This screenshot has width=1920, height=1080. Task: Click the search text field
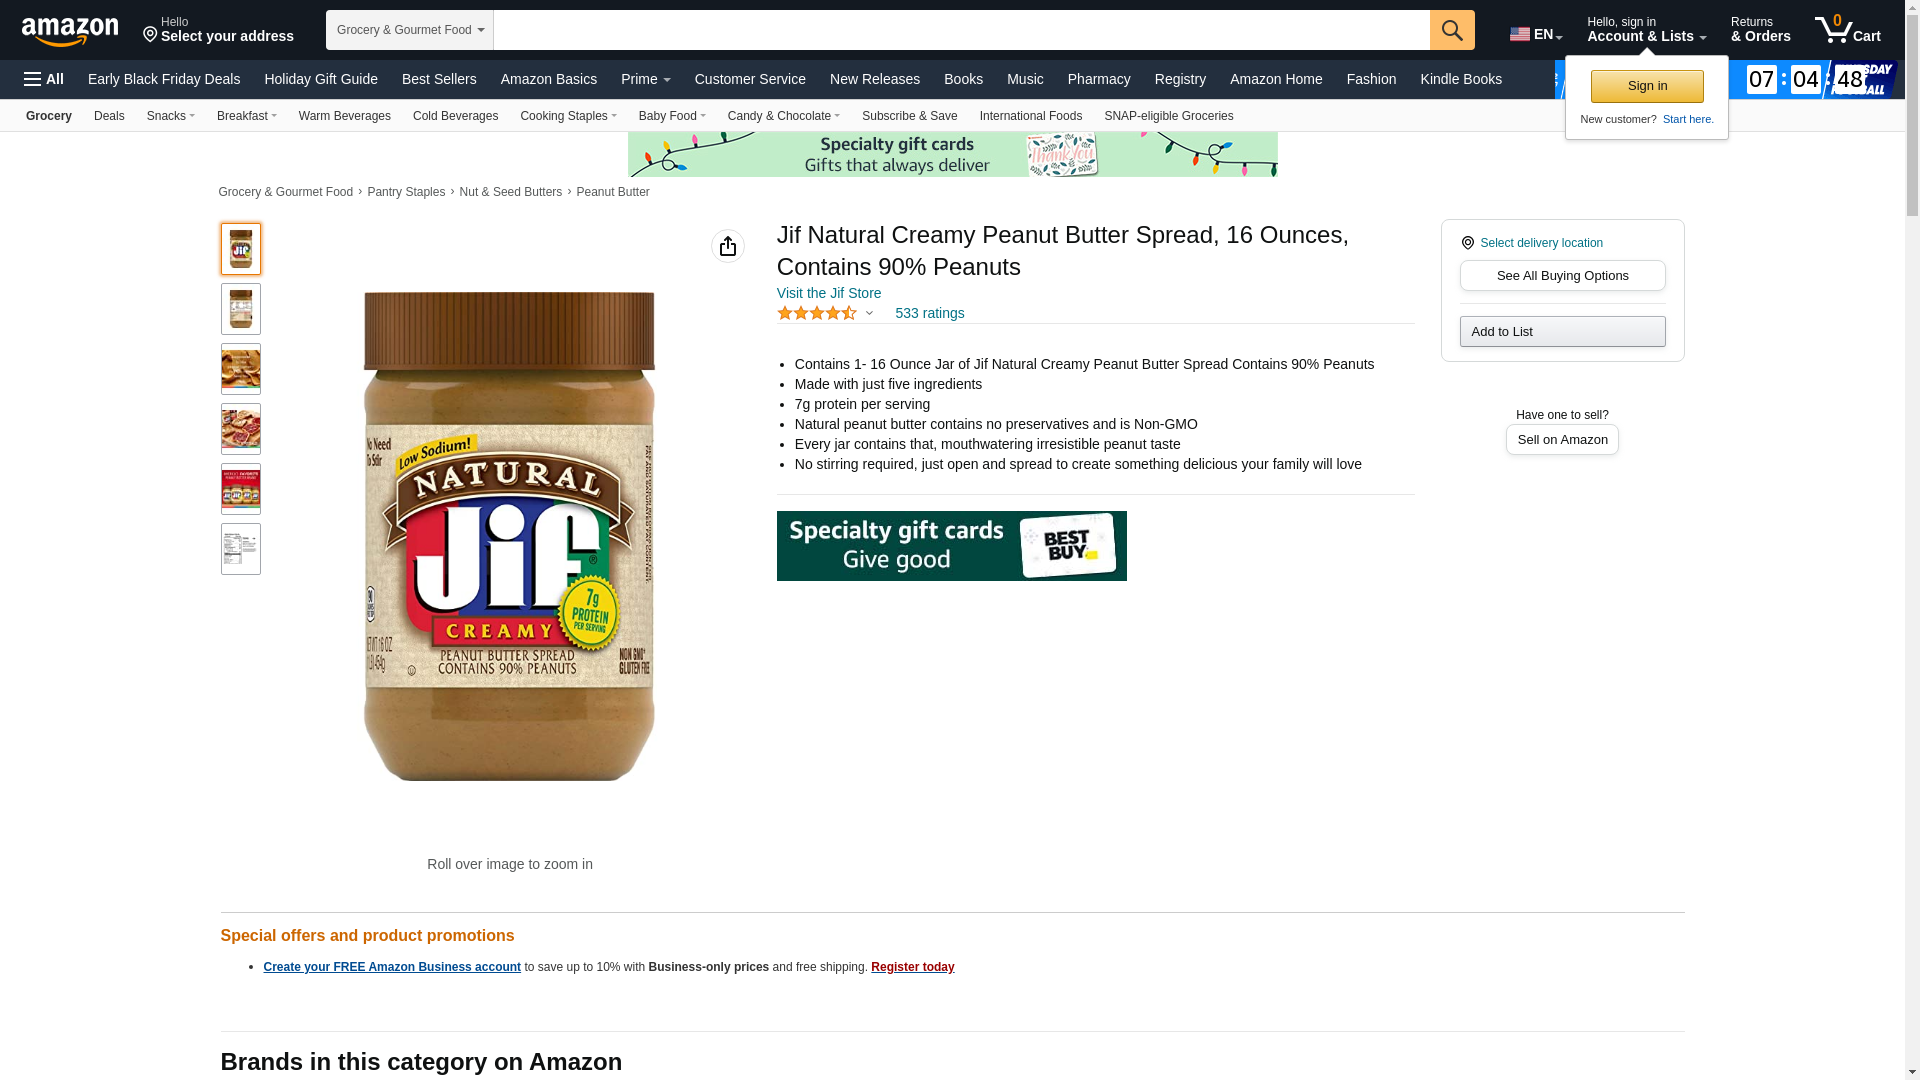point(962,30)
